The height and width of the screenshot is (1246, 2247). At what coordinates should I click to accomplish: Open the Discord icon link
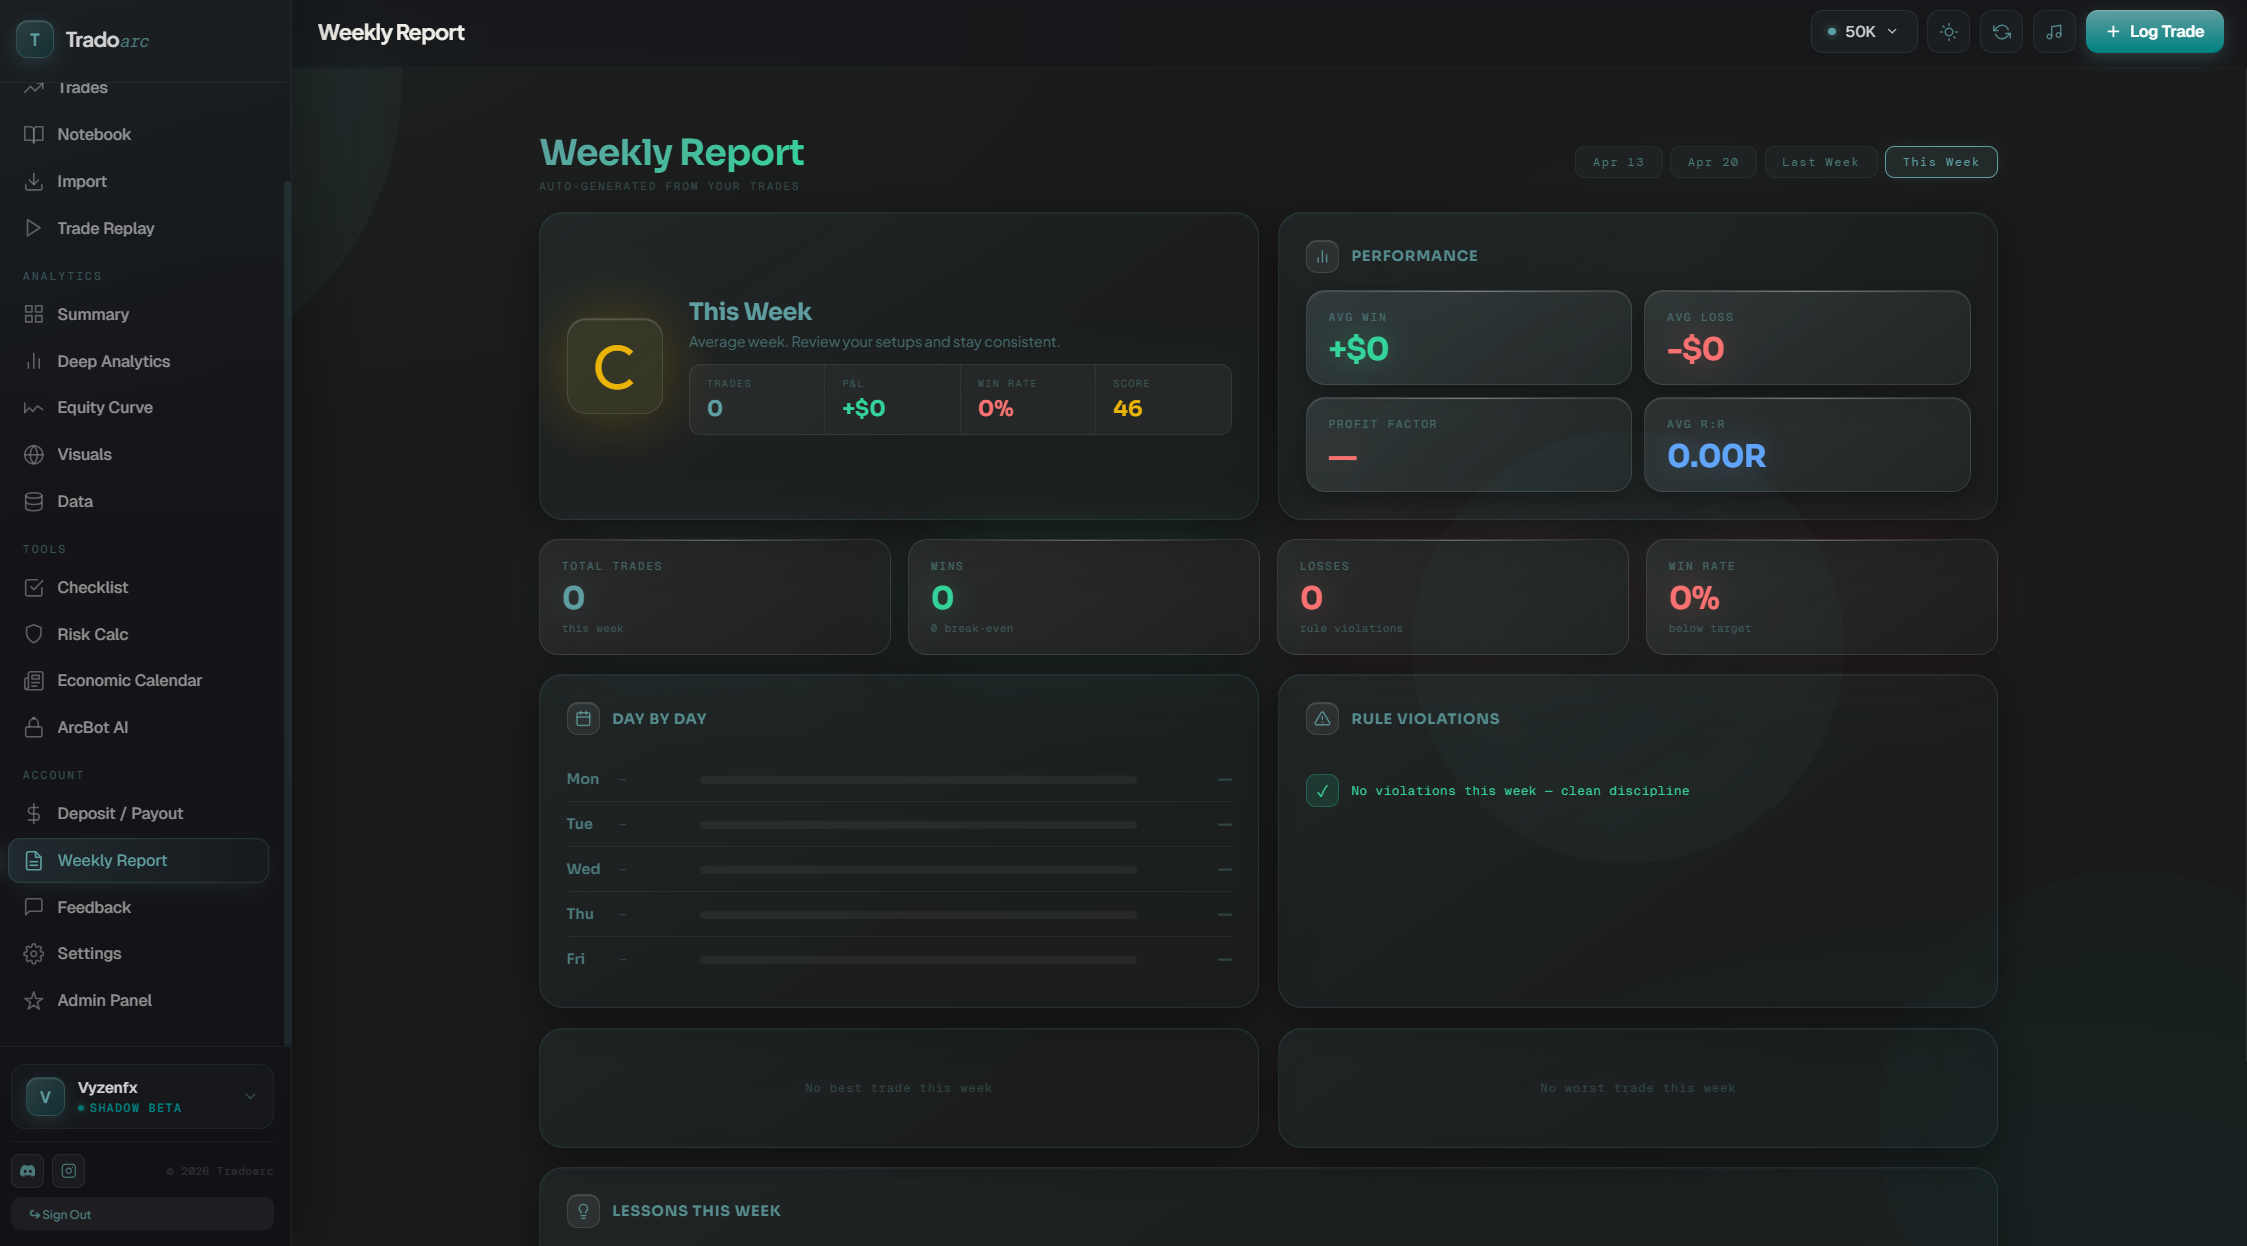coord(27,1170)
